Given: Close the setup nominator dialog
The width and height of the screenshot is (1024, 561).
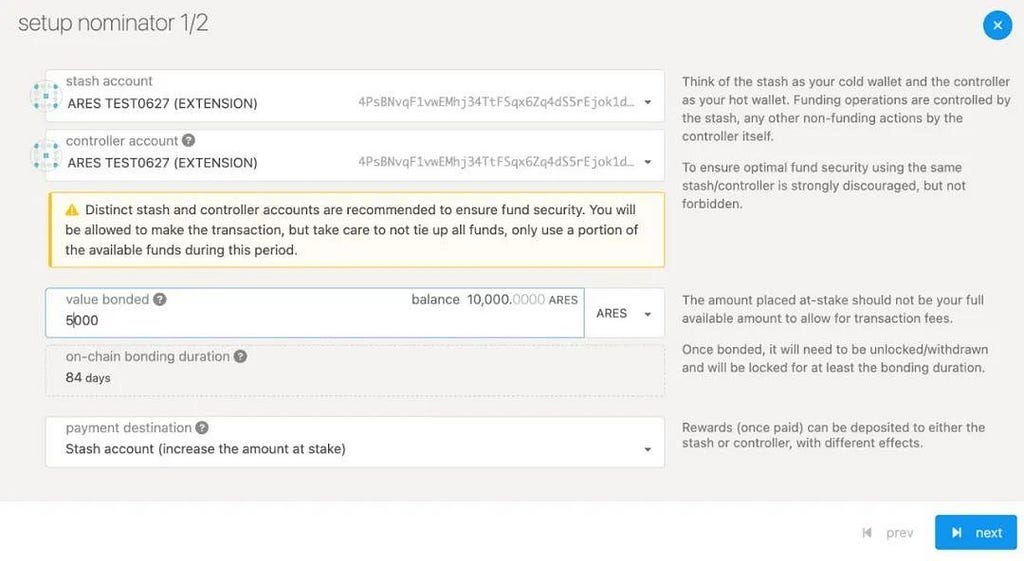Looking at the screenshot, I should tap(997, 25).
